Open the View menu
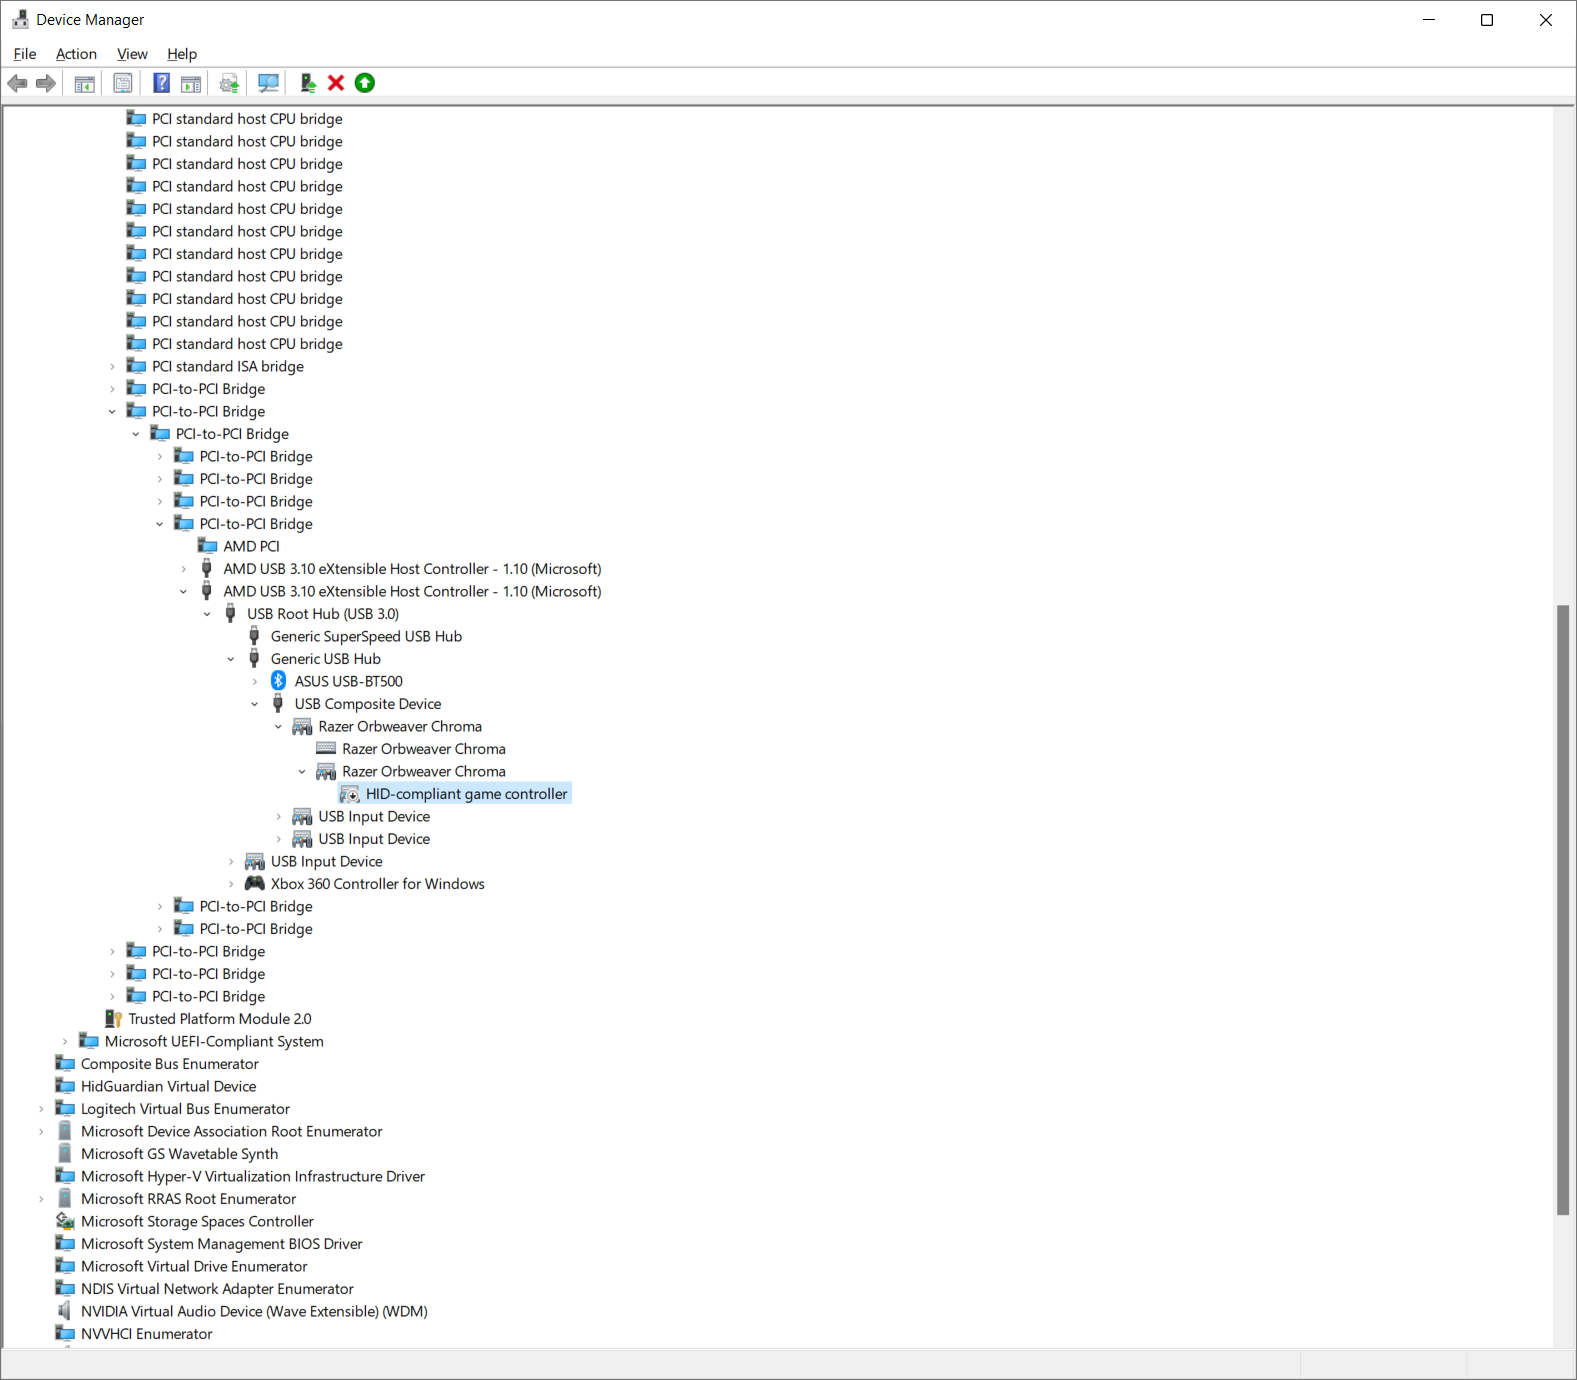 pyautogui.click(x=132, y=54)
